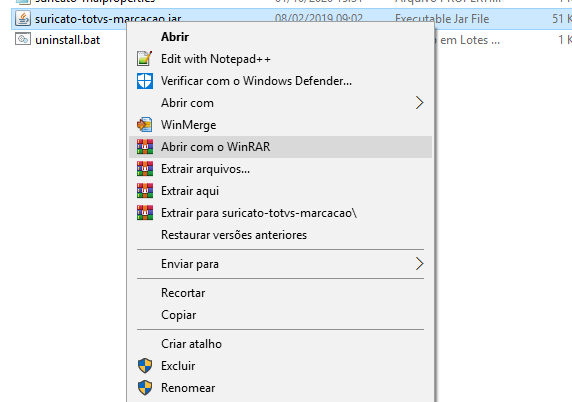Click the UAC shield icon next to Renomear
Viewport: 572px width, 402px height.
tap(145, 388)
